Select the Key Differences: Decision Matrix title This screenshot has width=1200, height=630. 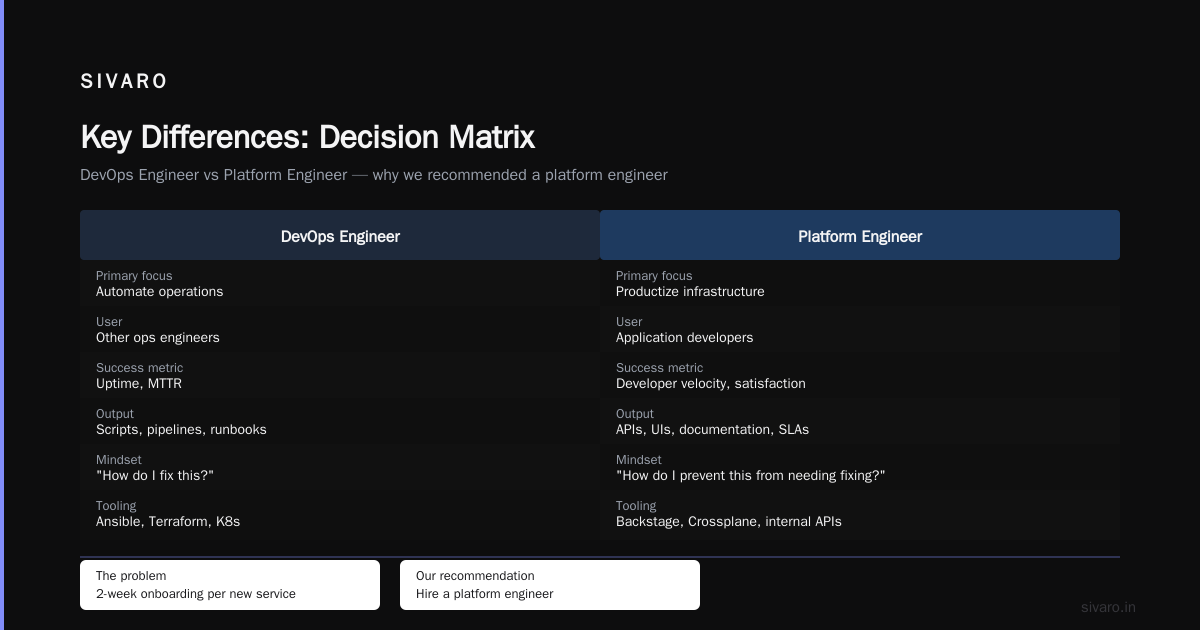(308, 137)
